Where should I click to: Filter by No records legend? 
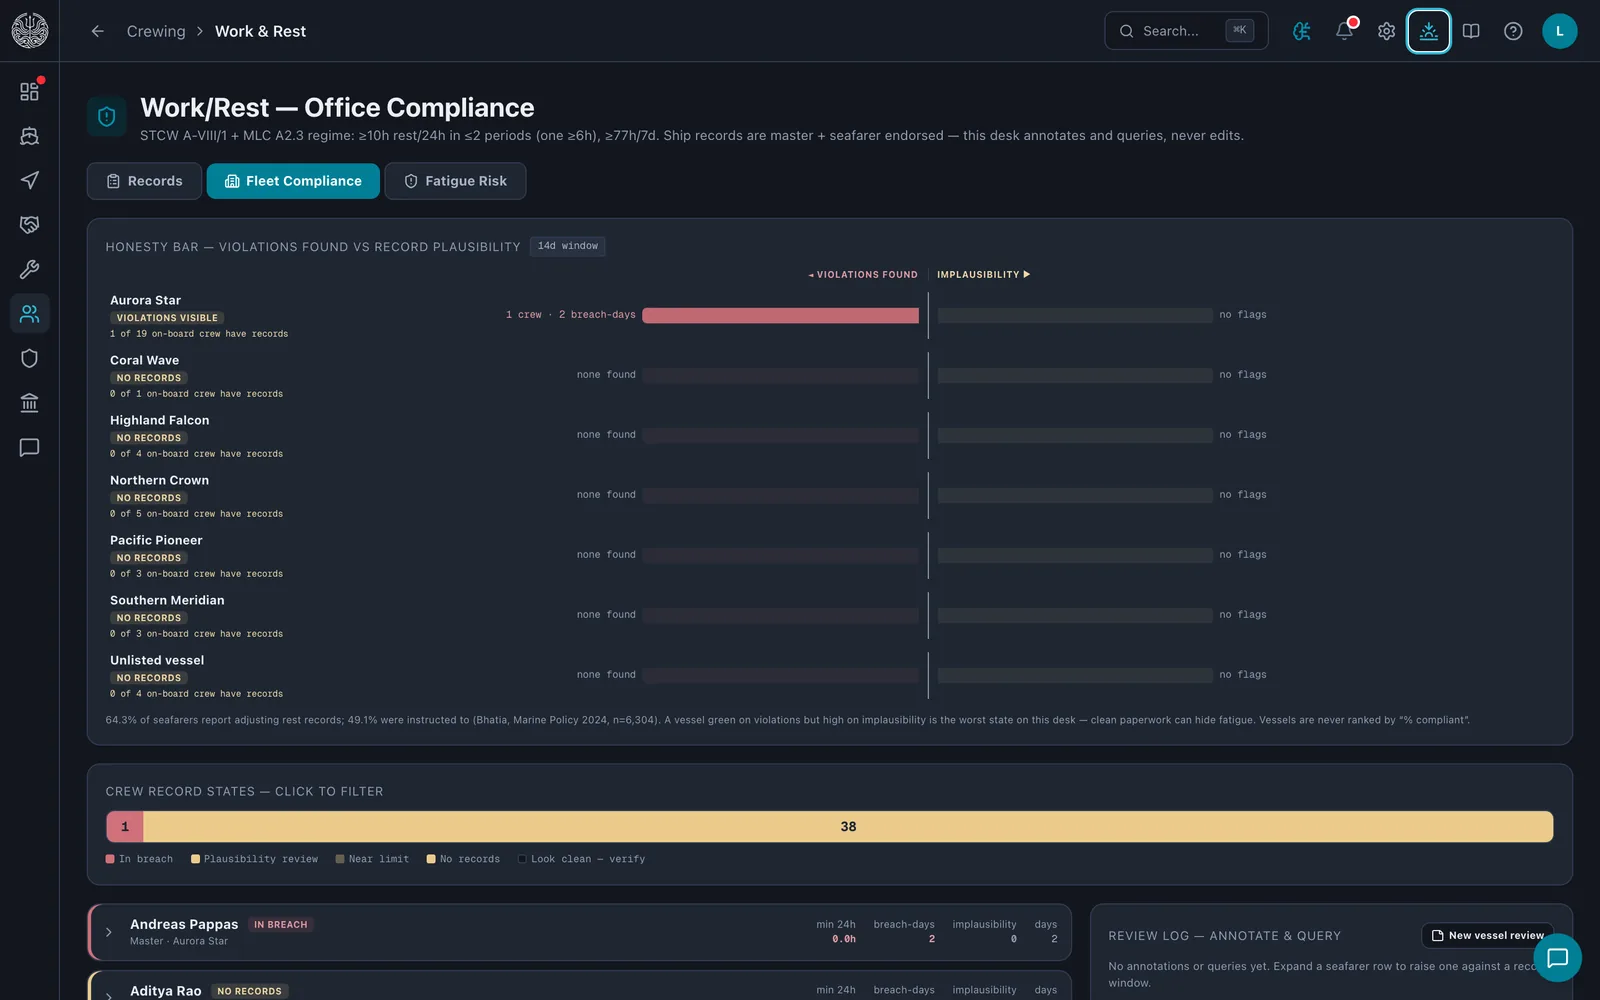click(463, 859)
